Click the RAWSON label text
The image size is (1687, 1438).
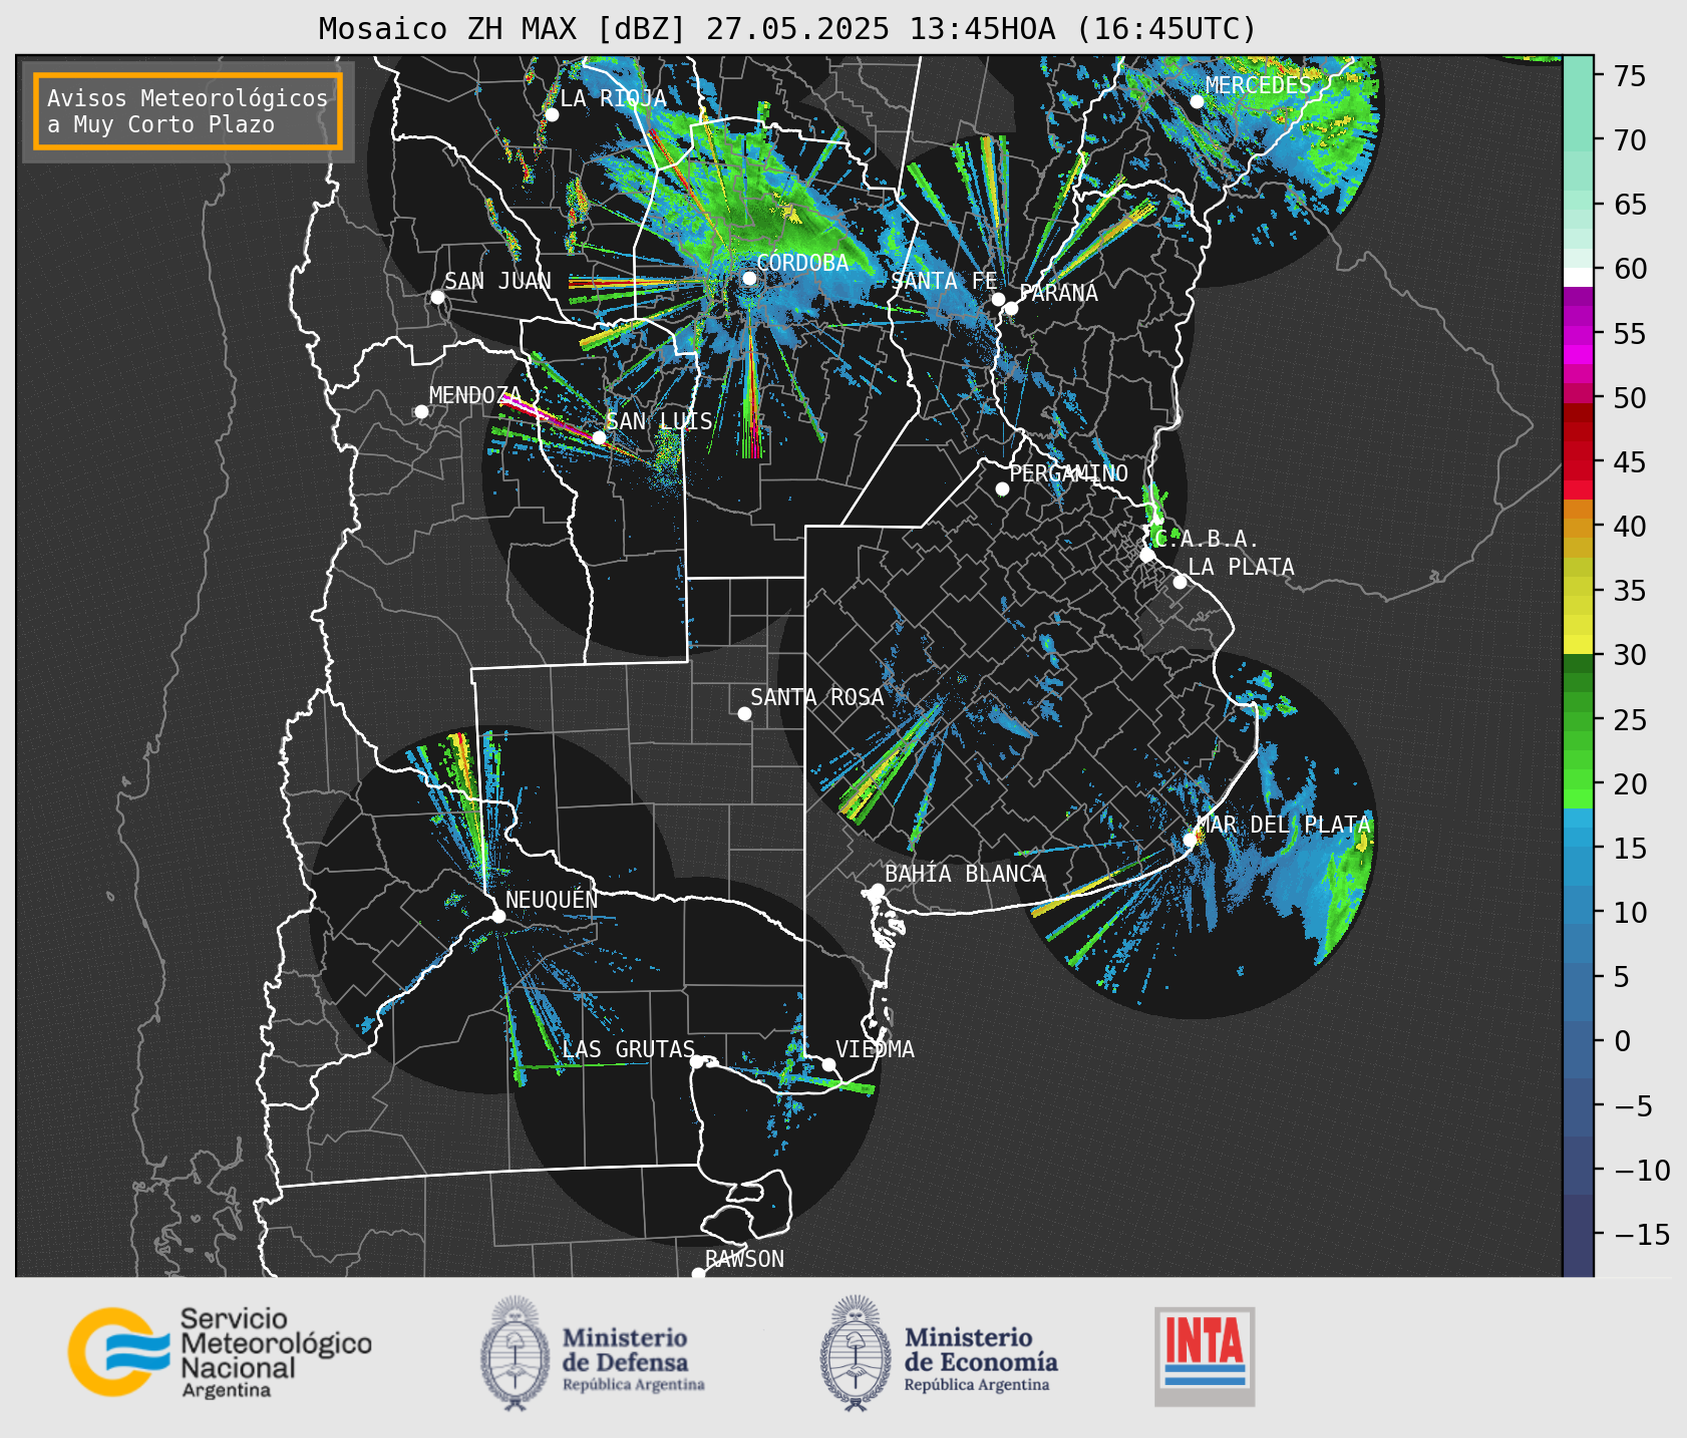745,1259
